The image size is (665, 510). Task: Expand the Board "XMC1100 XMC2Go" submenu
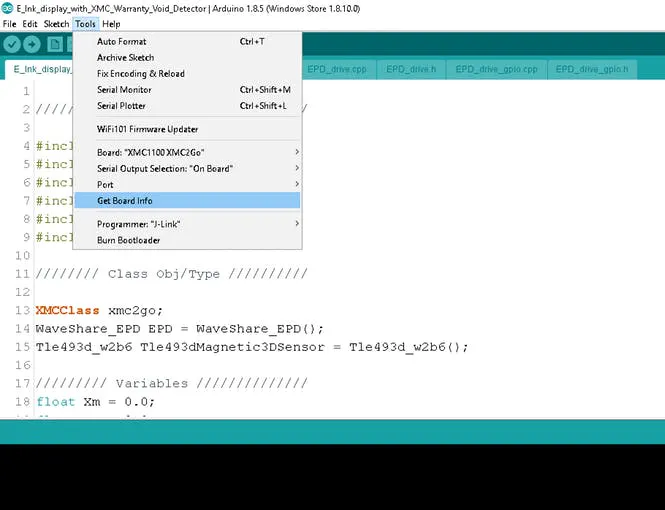point(187,152)
